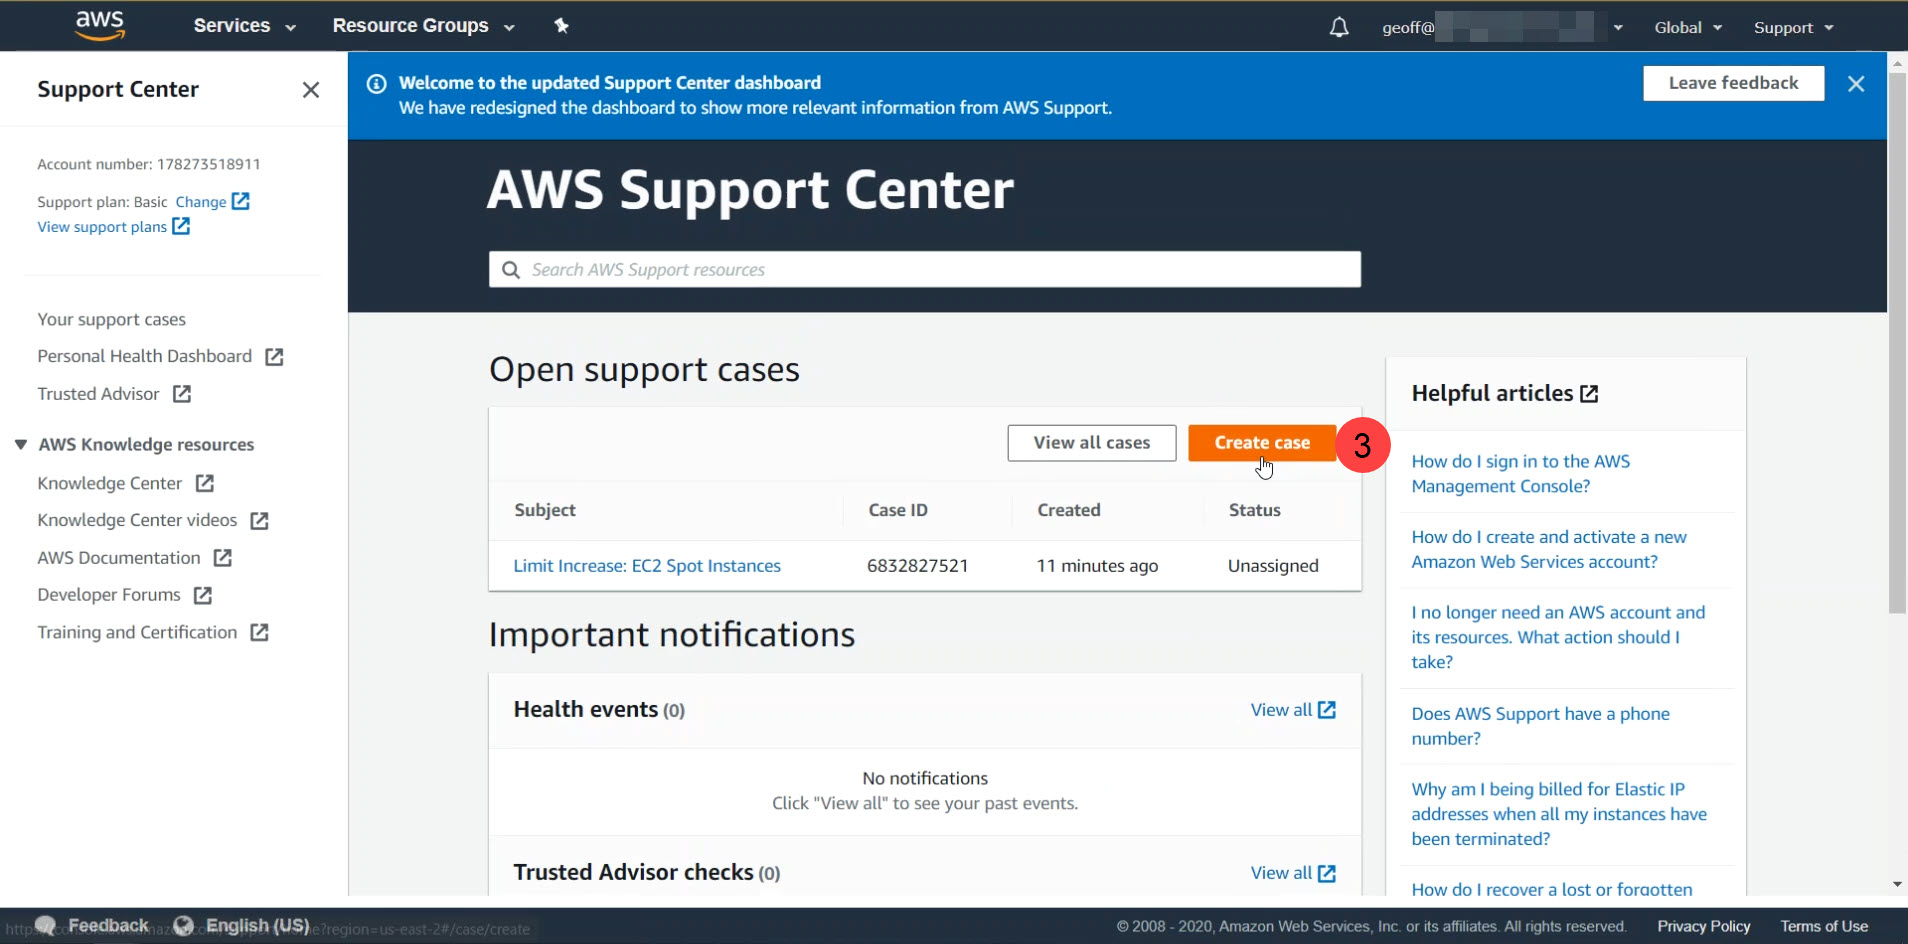Viewport: 1908px width, 944px height.
Task: Open Training and Certification link in sidebar
Action: pyautogui.click(x=137, y=632)
